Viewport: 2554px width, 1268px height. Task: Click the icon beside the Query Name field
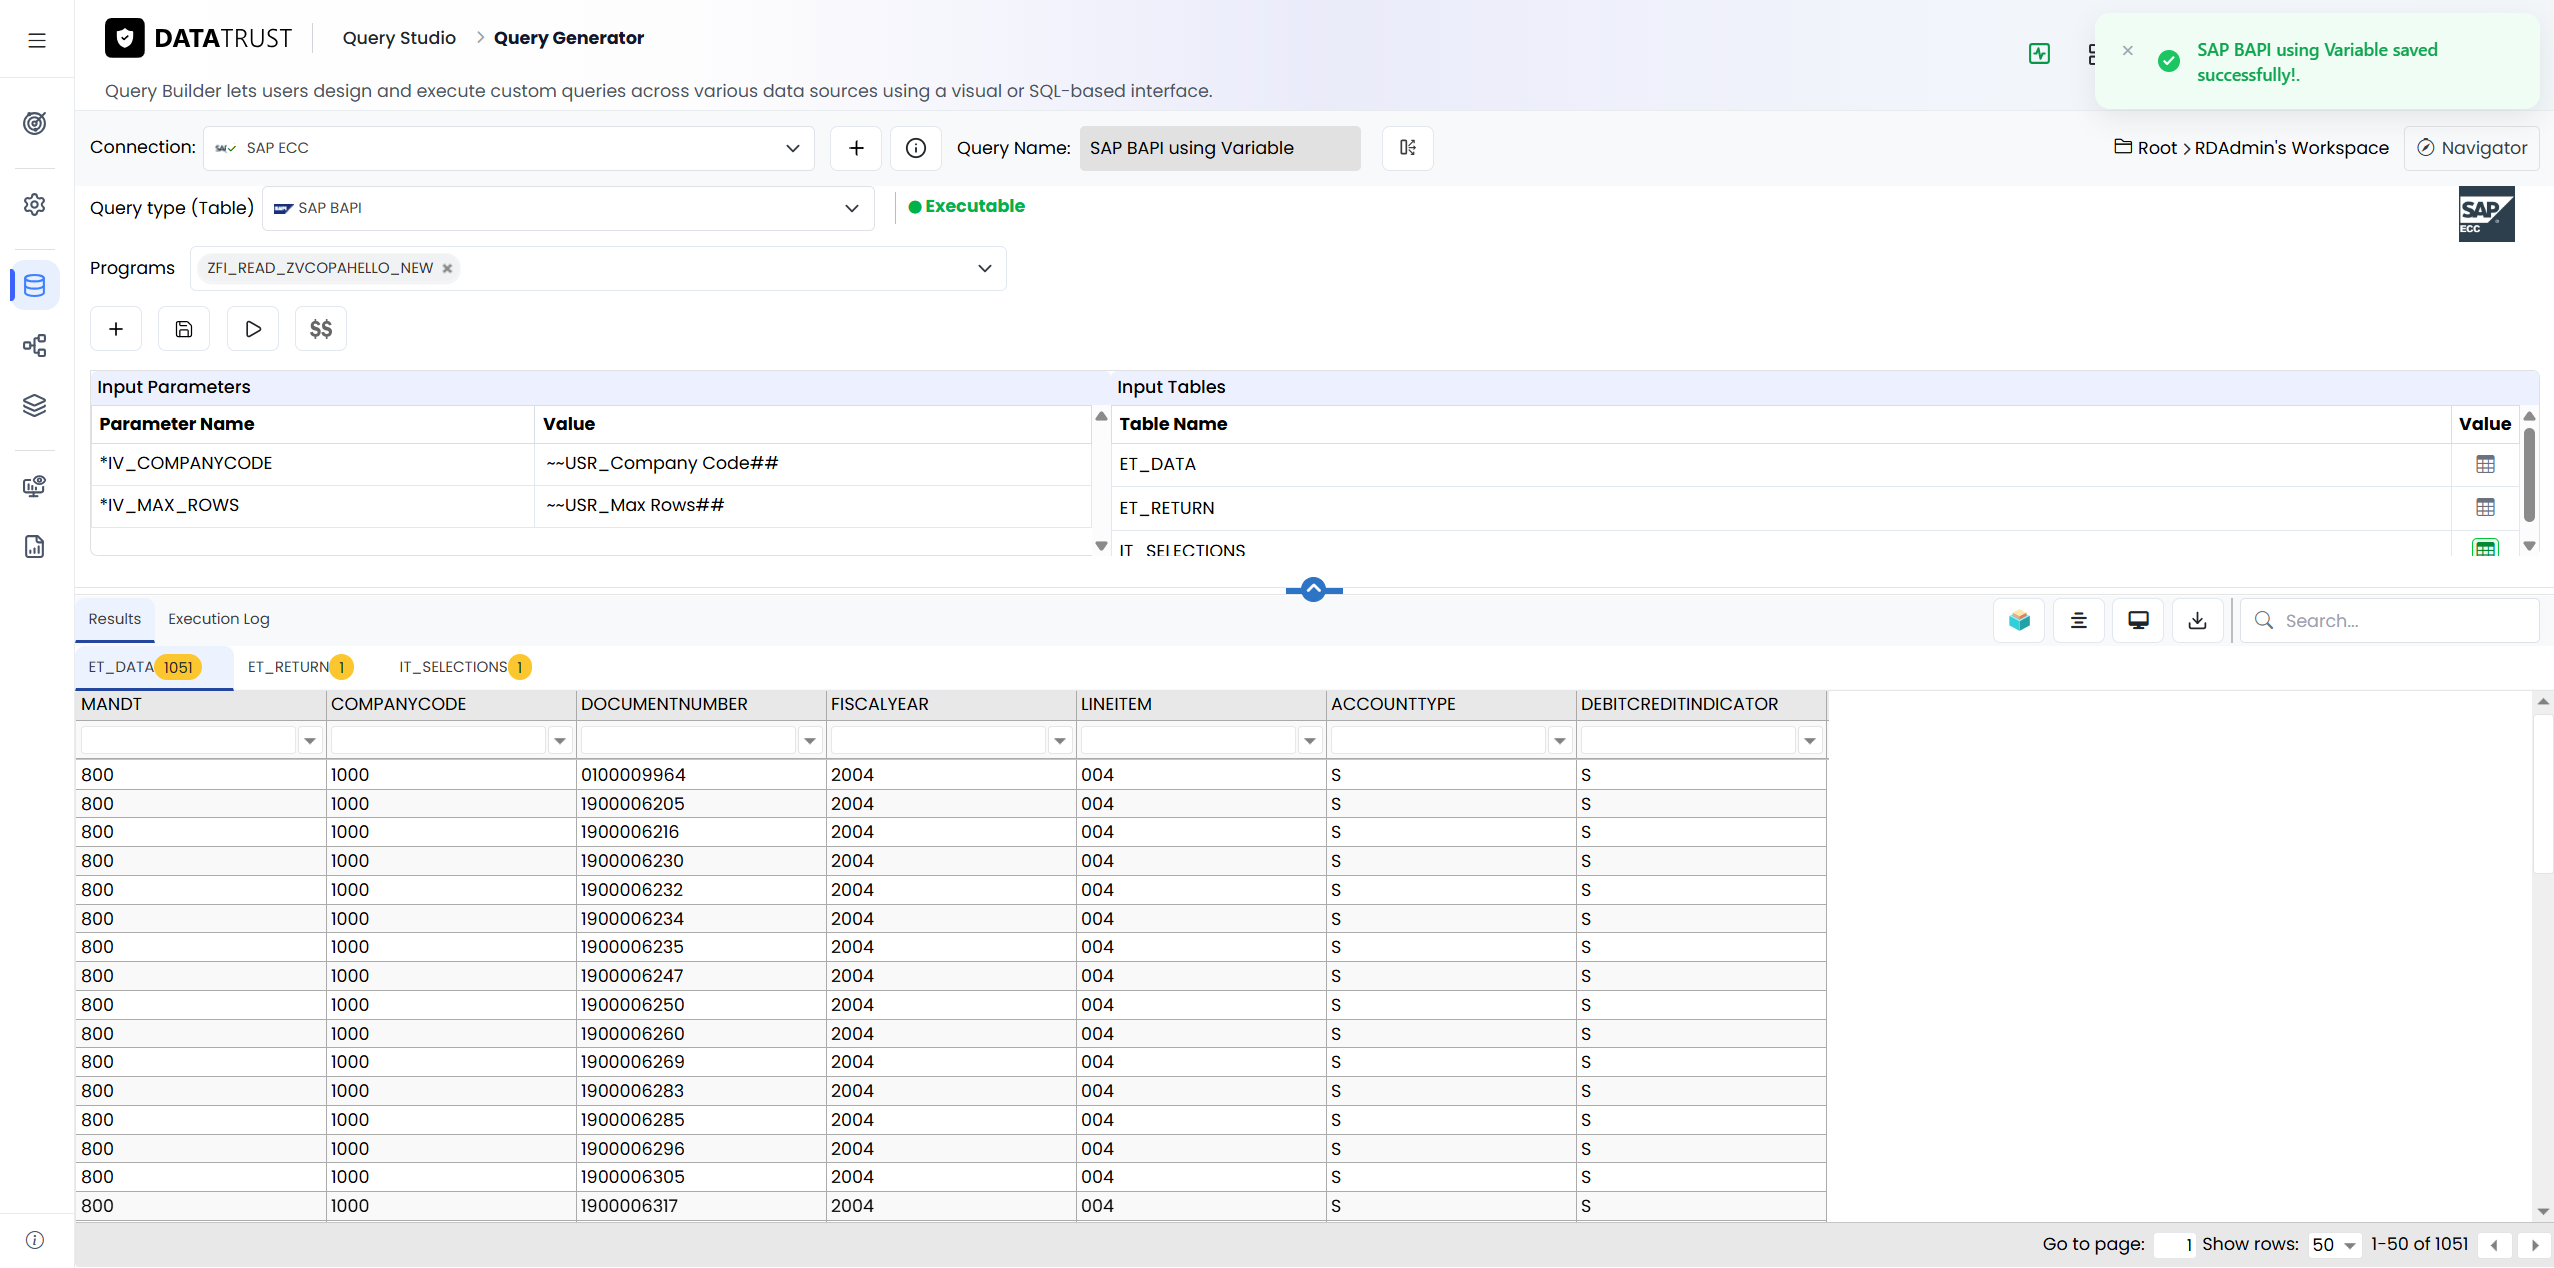point(1407,148)
